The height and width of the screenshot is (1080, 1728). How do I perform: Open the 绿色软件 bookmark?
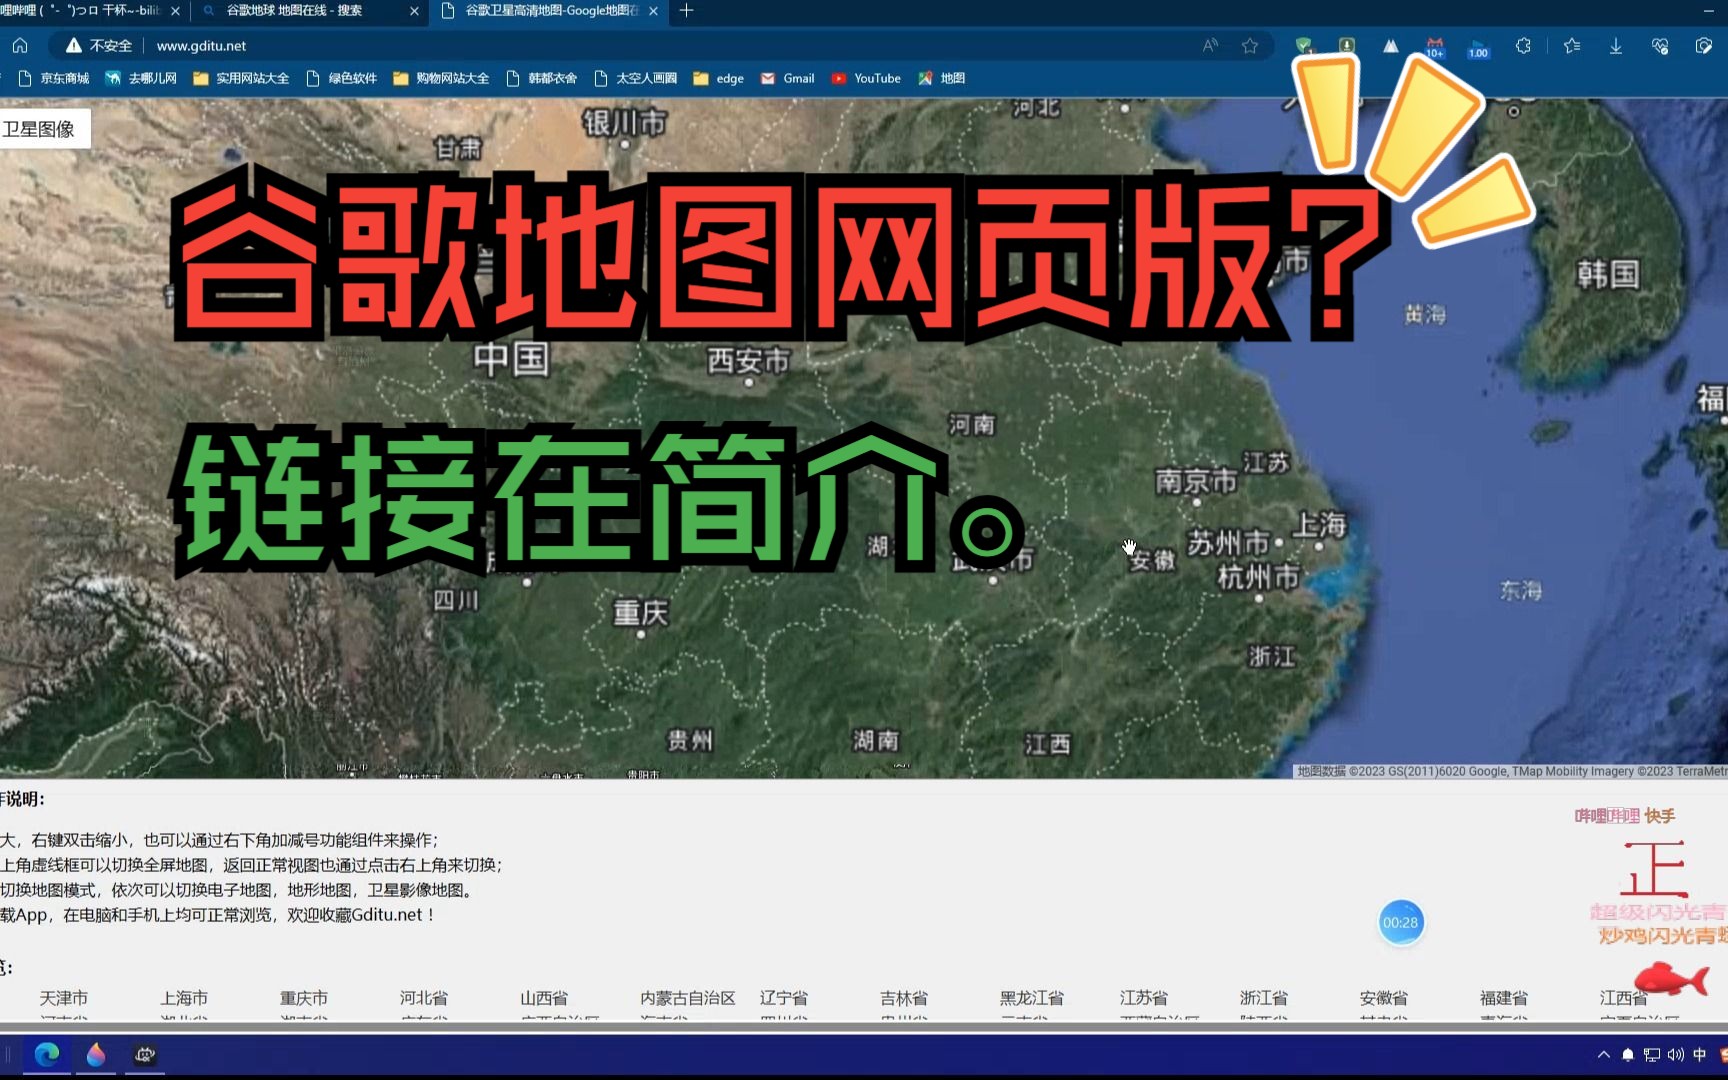click(x=341, y=78)
